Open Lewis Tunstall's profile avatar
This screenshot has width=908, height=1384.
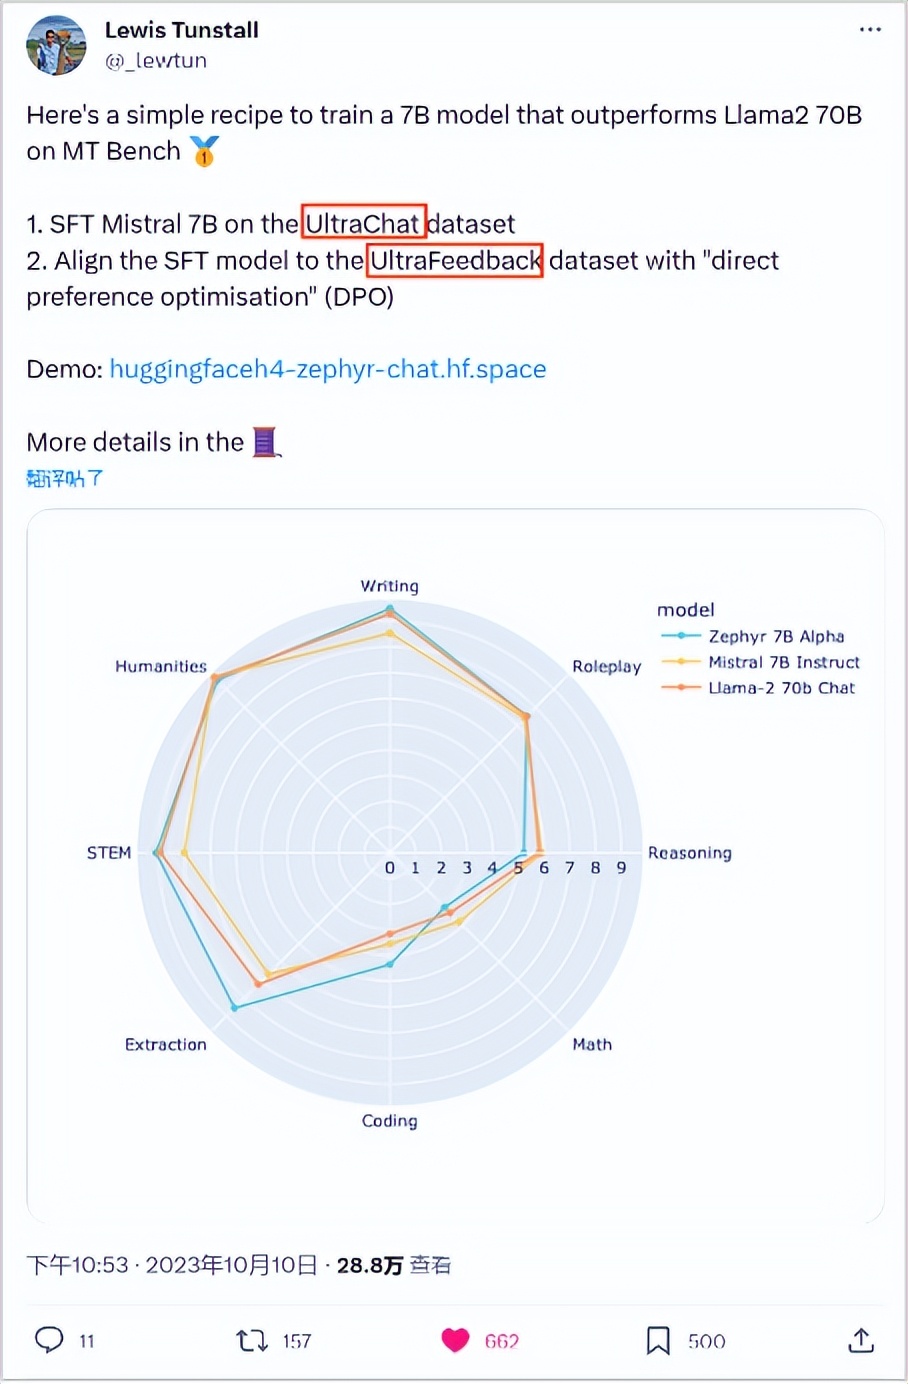click(56, 45)
